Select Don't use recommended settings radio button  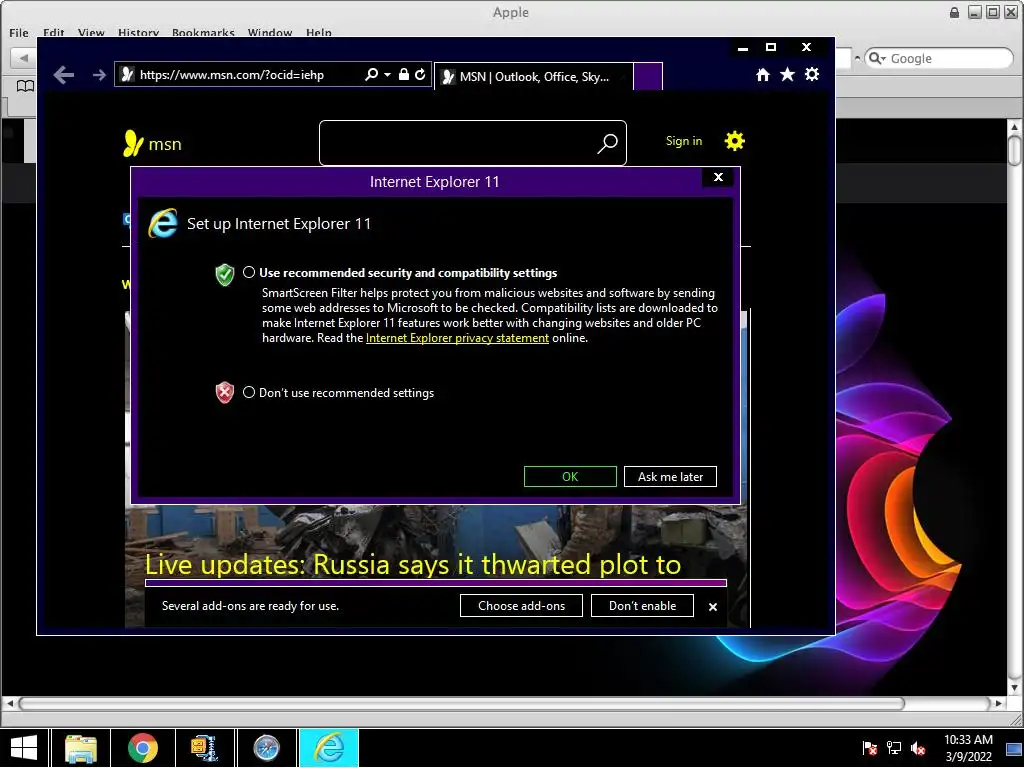[249, 392]
